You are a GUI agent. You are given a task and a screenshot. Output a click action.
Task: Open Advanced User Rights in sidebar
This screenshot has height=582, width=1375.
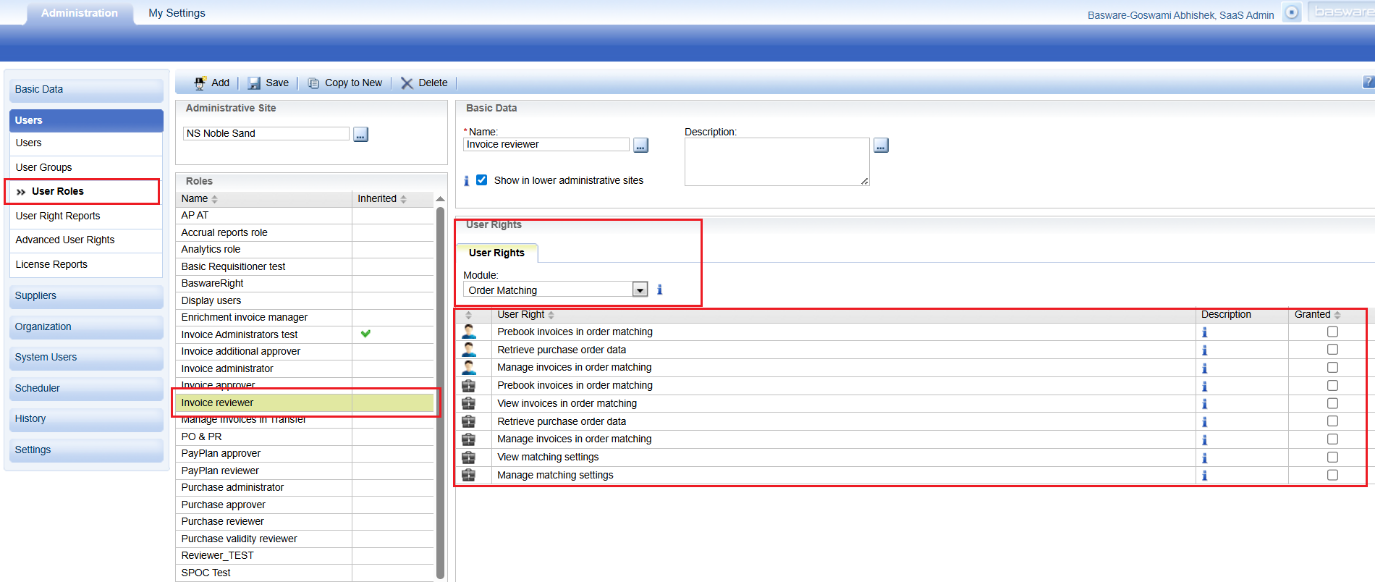click(85, 240)
